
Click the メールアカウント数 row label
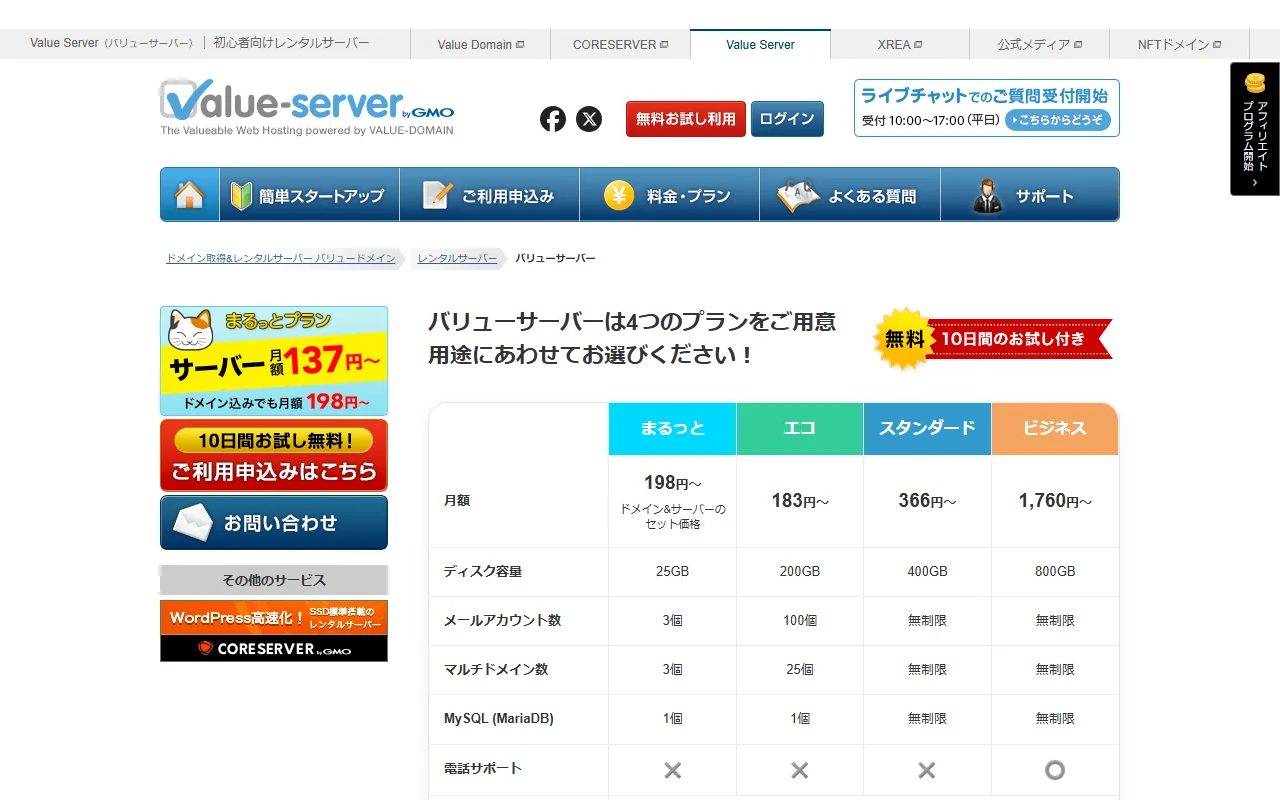502,621
